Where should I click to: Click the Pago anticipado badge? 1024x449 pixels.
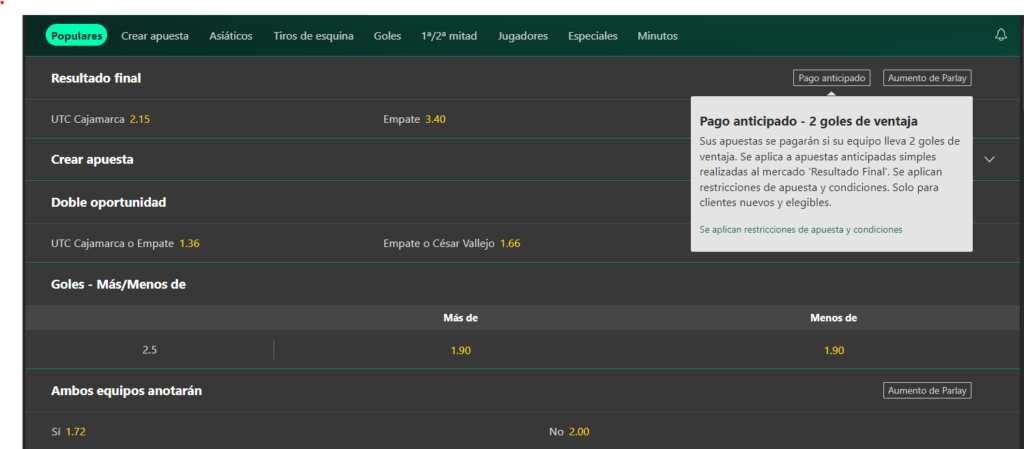(x=832, y=78)
